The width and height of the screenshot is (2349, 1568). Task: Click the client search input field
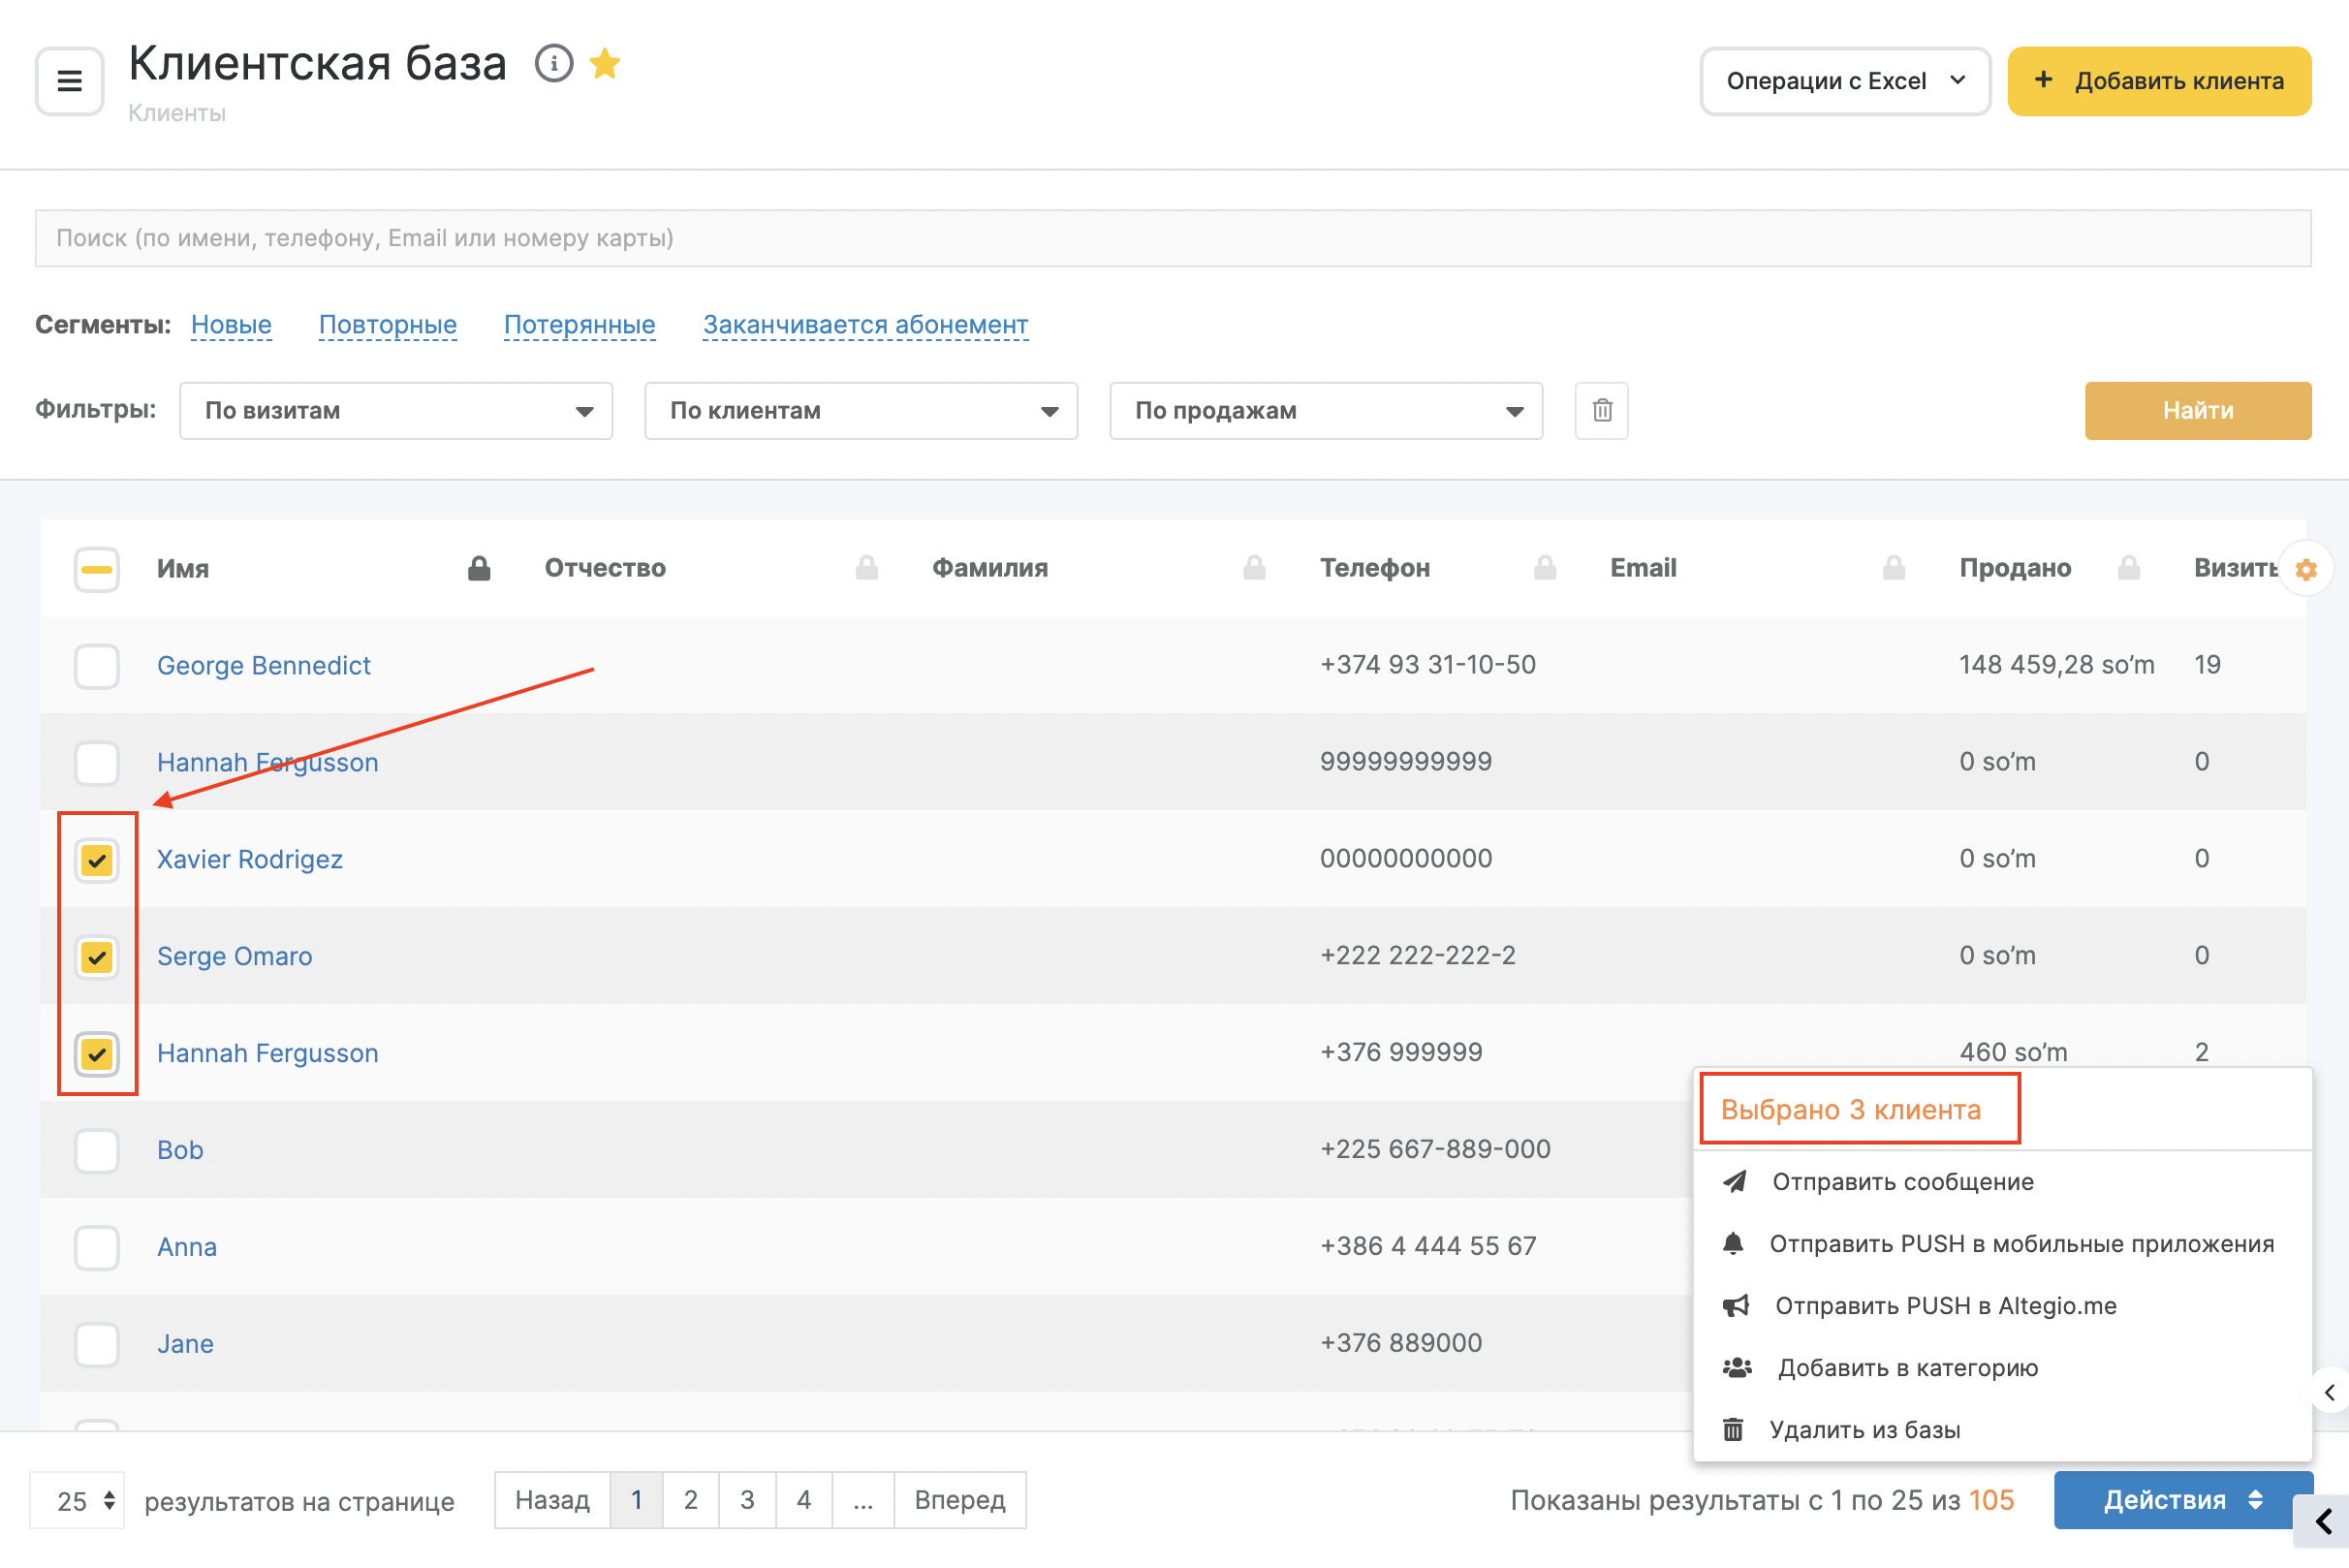[1172, 238]
